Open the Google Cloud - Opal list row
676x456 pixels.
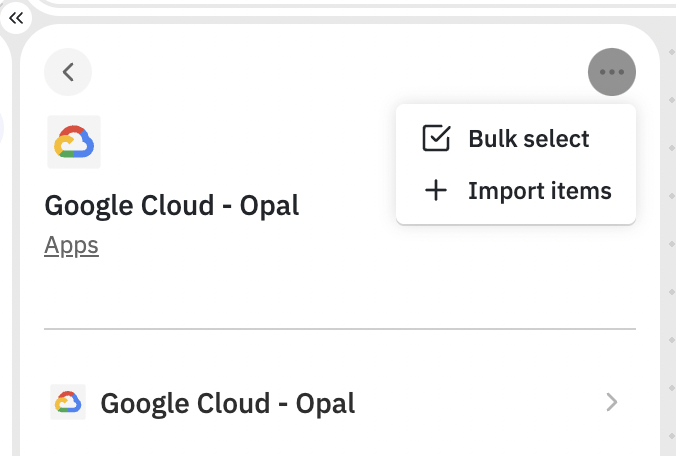click(340, 403)
